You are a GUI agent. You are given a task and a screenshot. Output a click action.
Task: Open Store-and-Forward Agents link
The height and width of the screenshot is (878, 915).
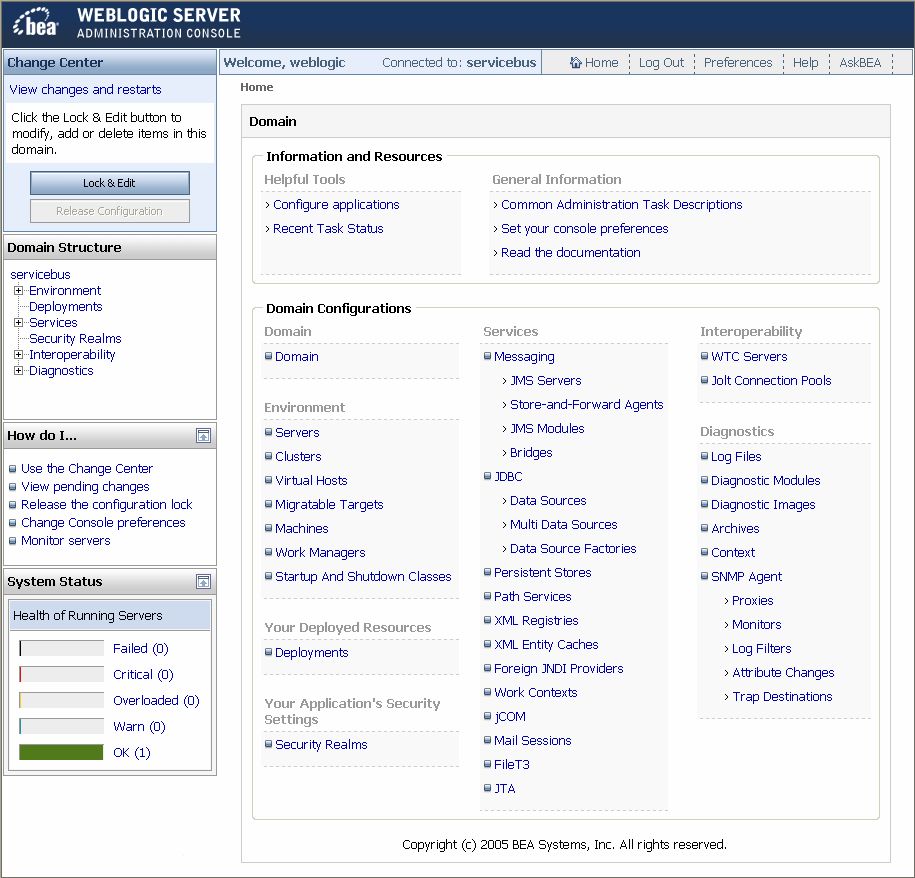tap(586, 404)
